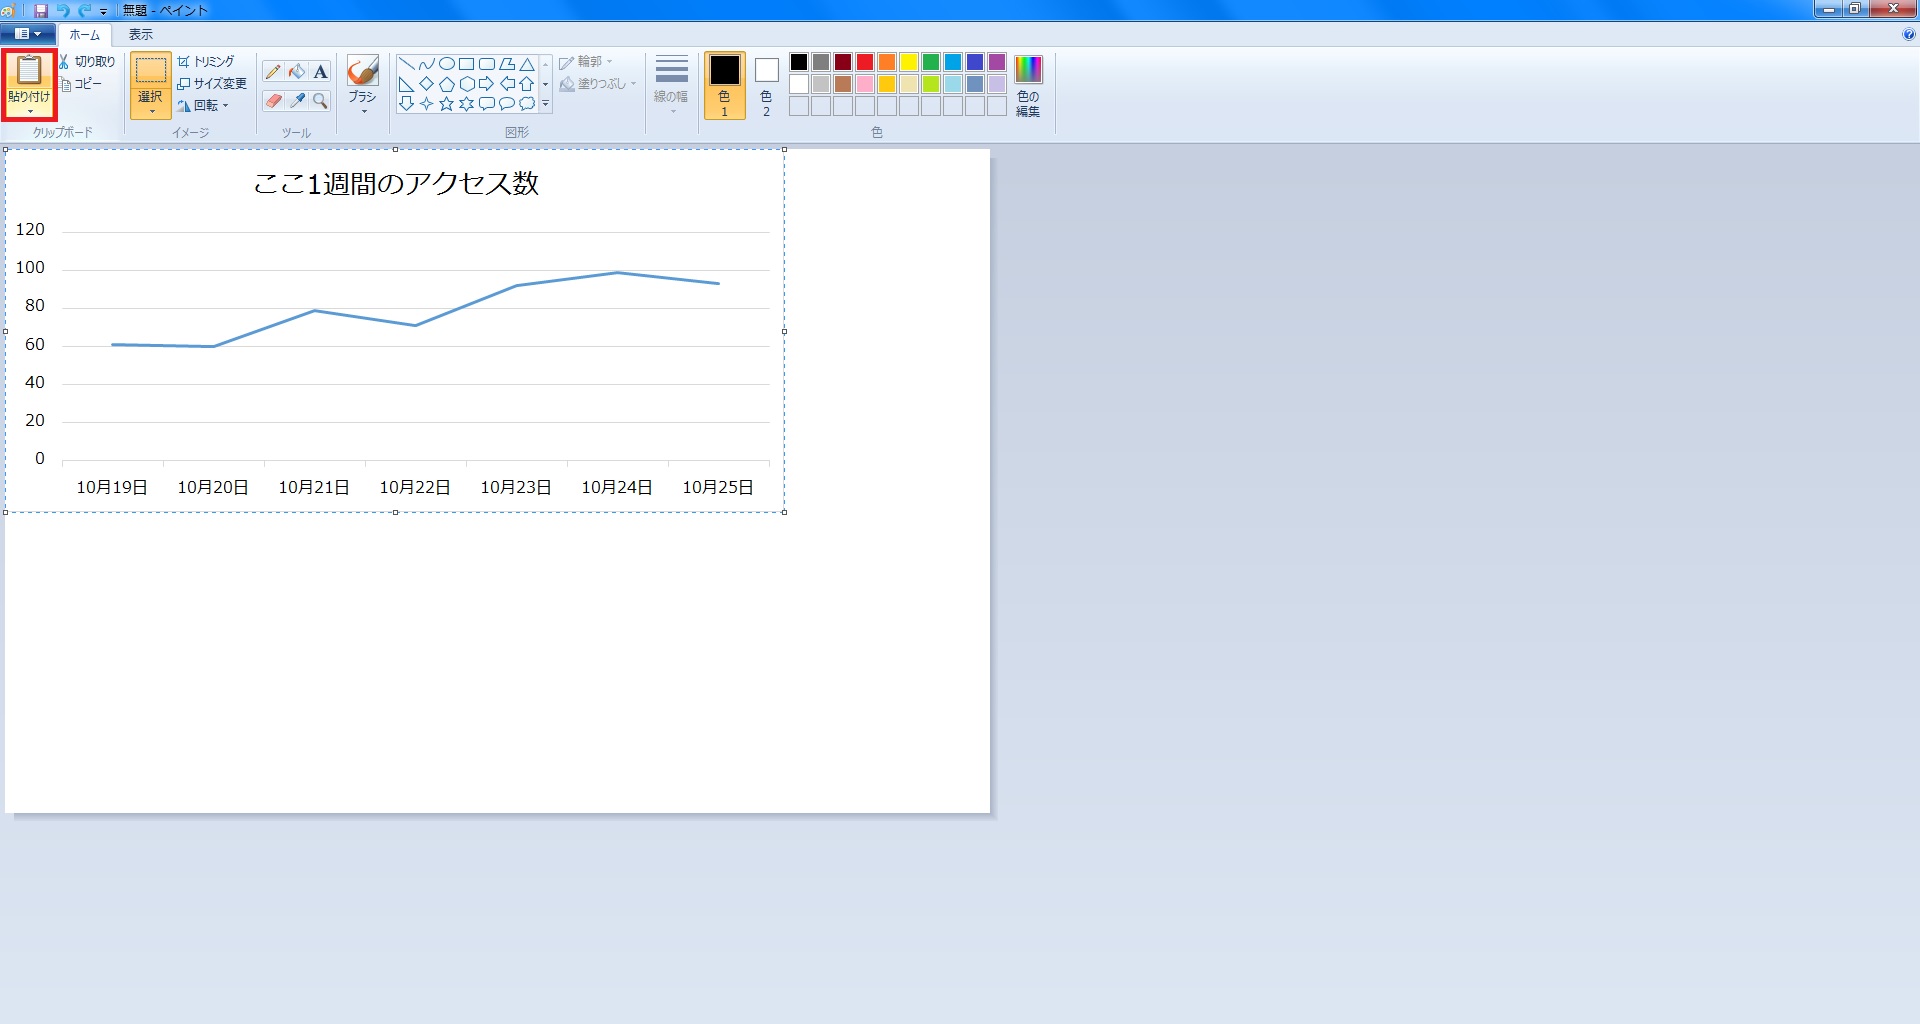
Task: Select the Four-point star shape
Action: tap(427, 103)
